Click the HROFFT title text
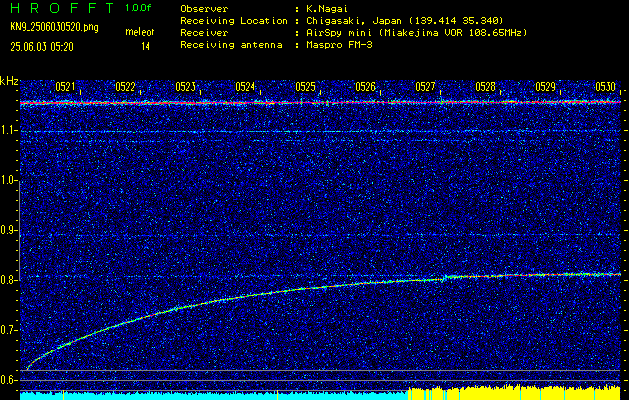This screenshot has height=400, width=629. [62, 8]
